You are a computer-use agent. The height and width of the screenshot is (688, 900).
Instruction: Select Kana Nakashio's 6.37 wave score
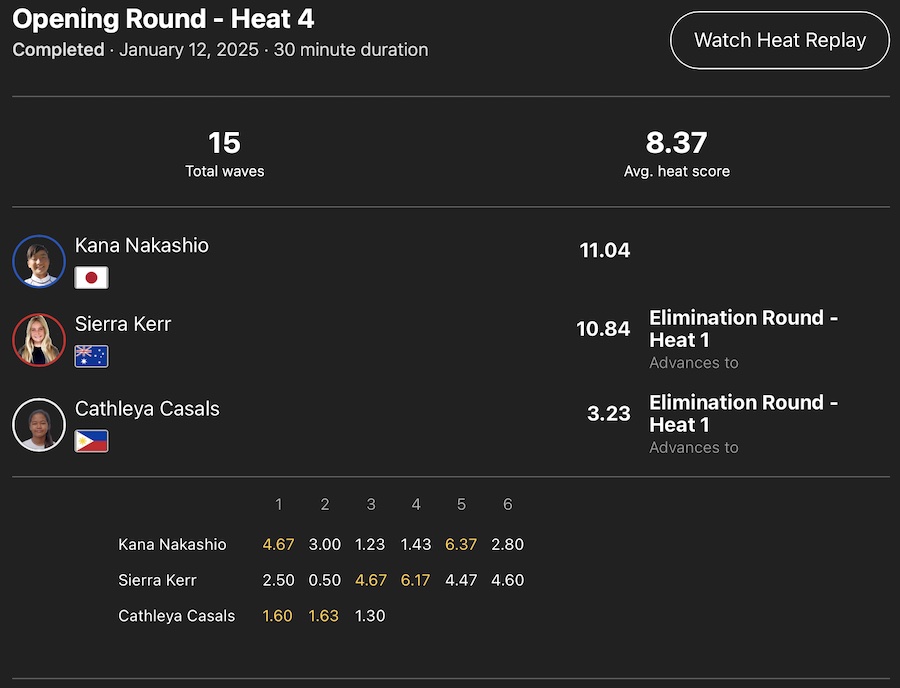point(461,545)
